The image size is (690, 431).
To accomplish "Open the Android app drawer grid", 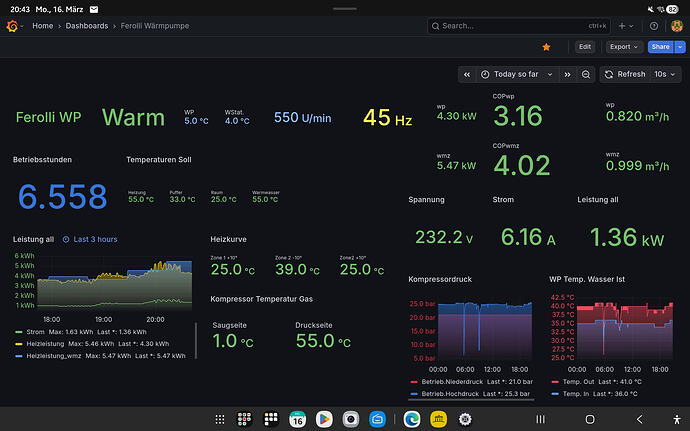I will [220, 419].
